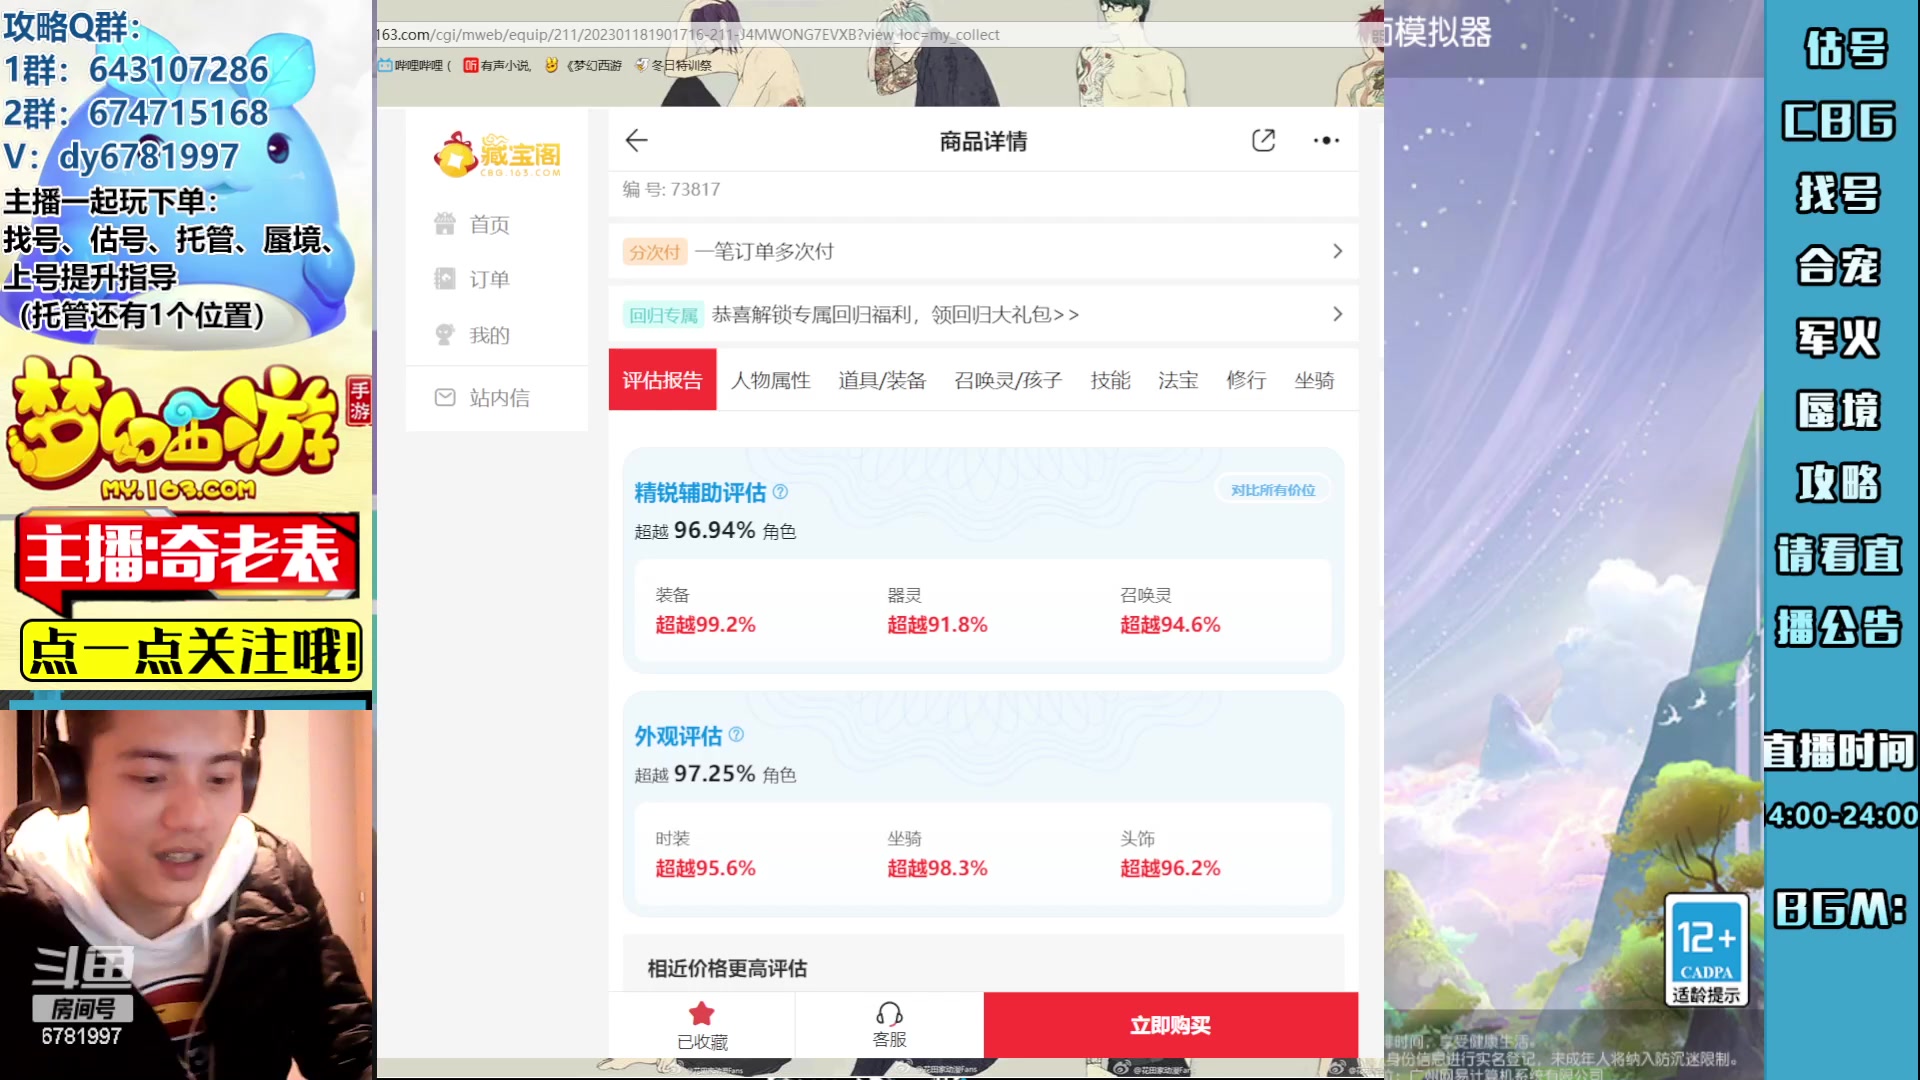Viewport: 1920px width, 1080px height.
Task: Open the three-dot more options menu
Action: [1326, 140]
